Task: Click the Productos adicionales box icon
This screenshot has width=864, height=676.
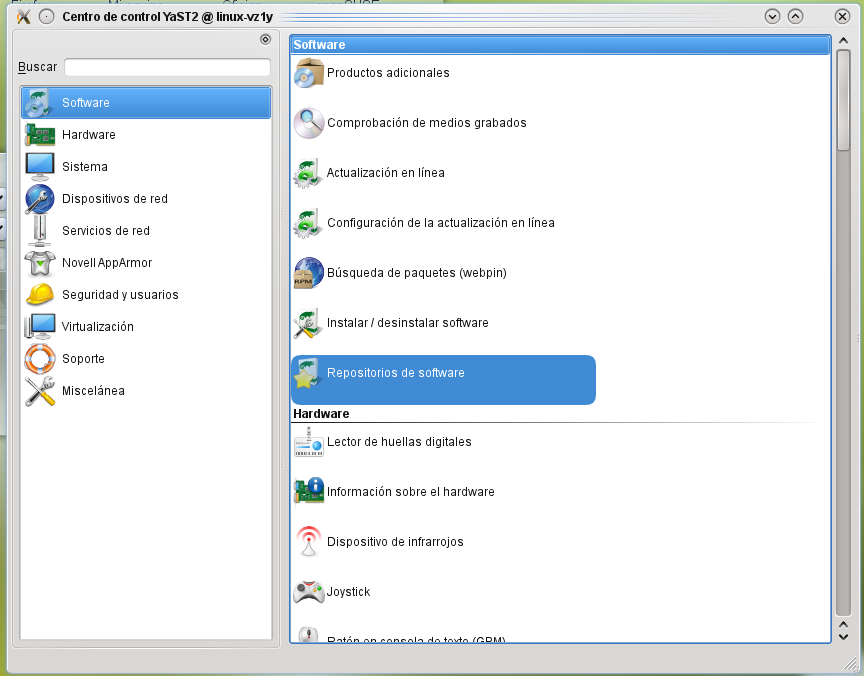Action: point(309,73)
